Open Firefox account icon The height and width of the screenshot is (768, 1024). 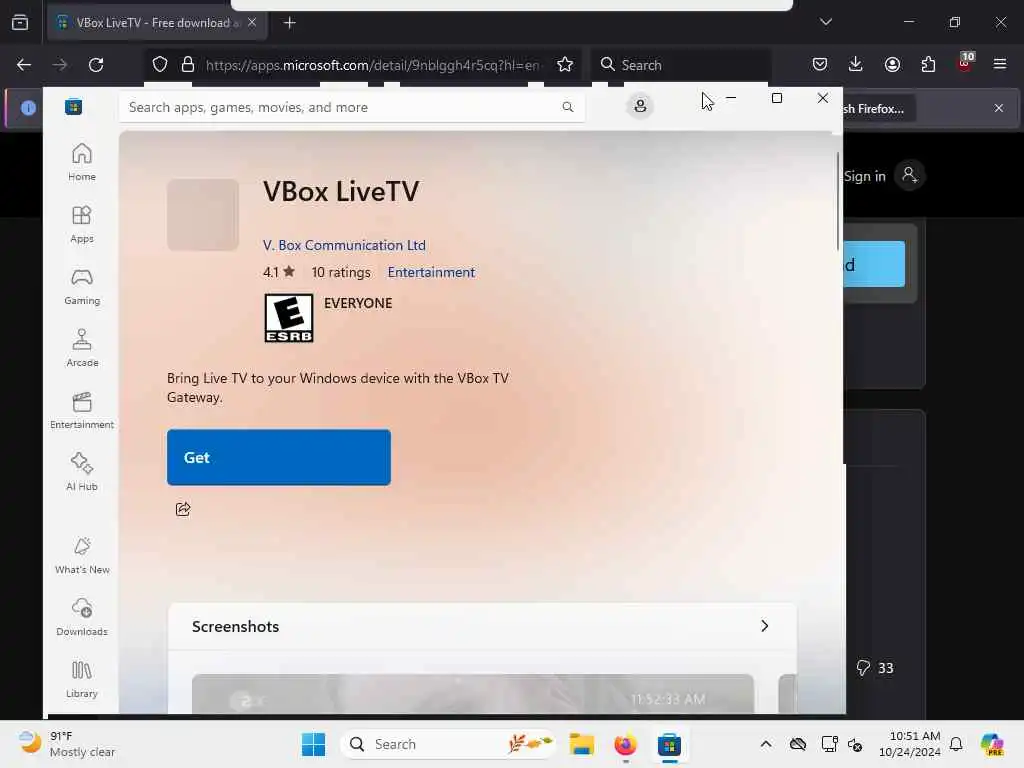point(892,65)
